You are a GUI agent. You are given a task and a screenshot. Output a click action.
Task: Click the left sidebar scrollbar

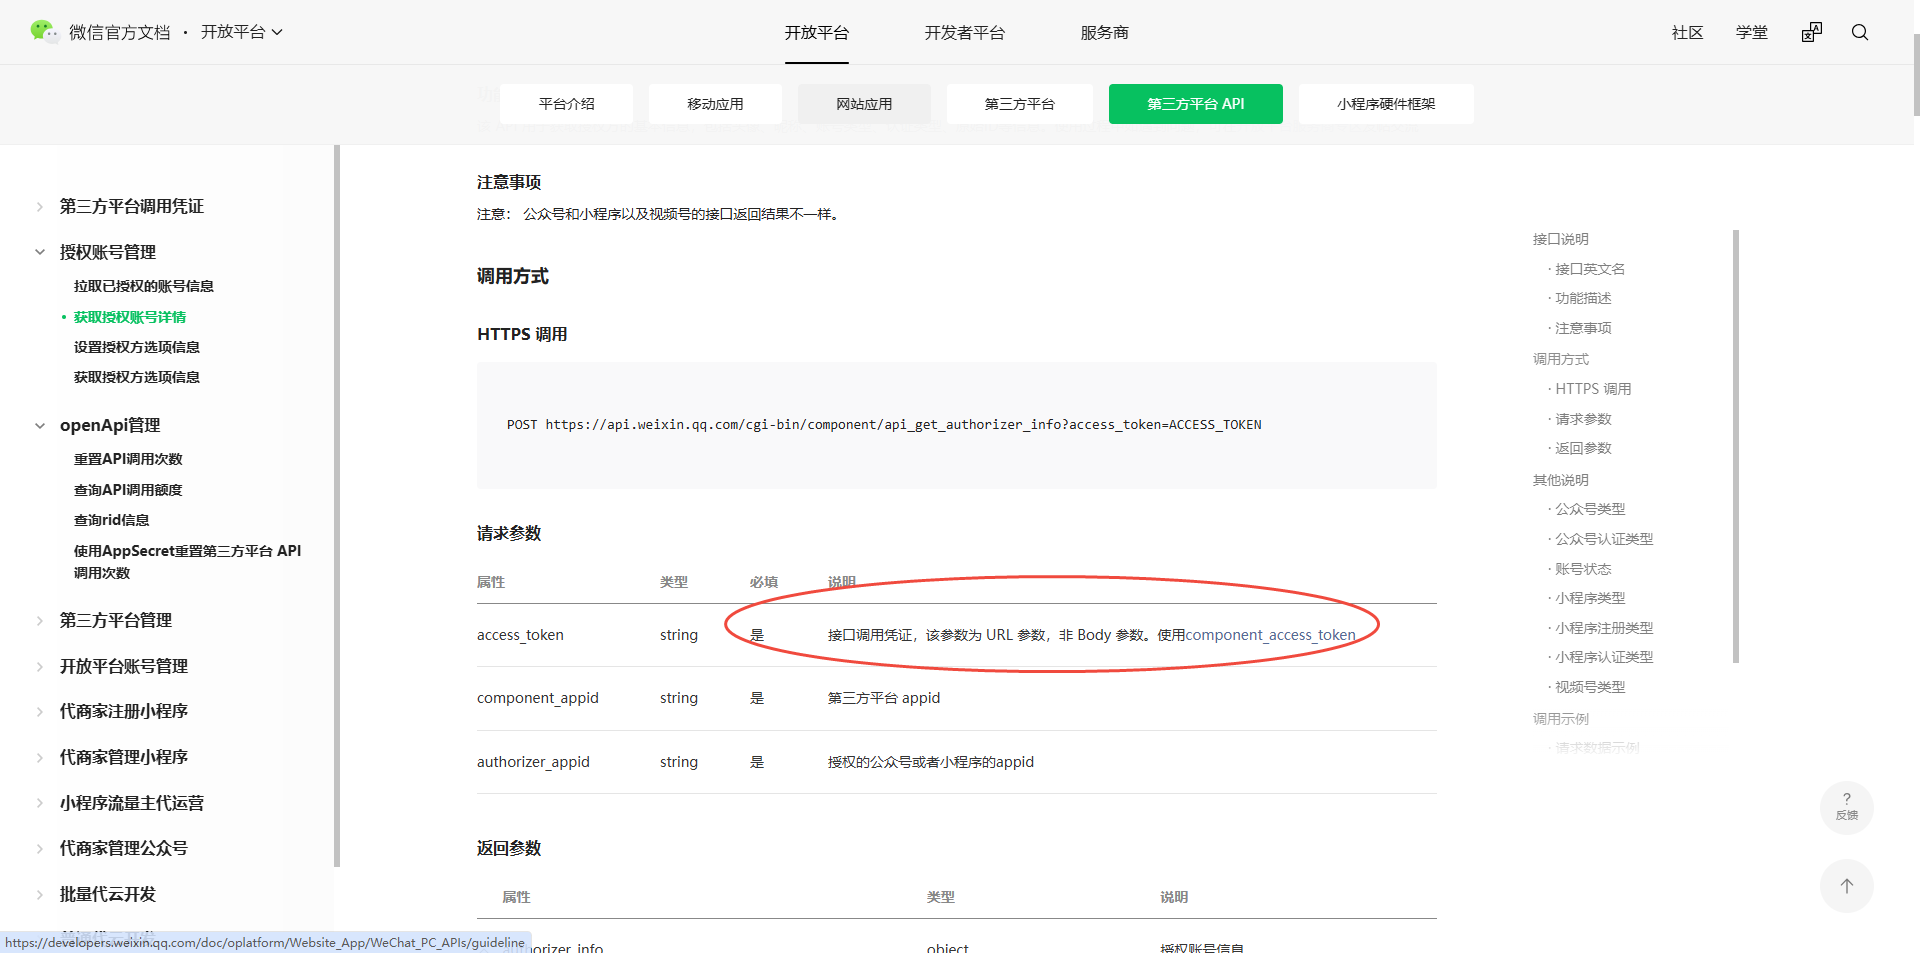(x=337, y=506)
